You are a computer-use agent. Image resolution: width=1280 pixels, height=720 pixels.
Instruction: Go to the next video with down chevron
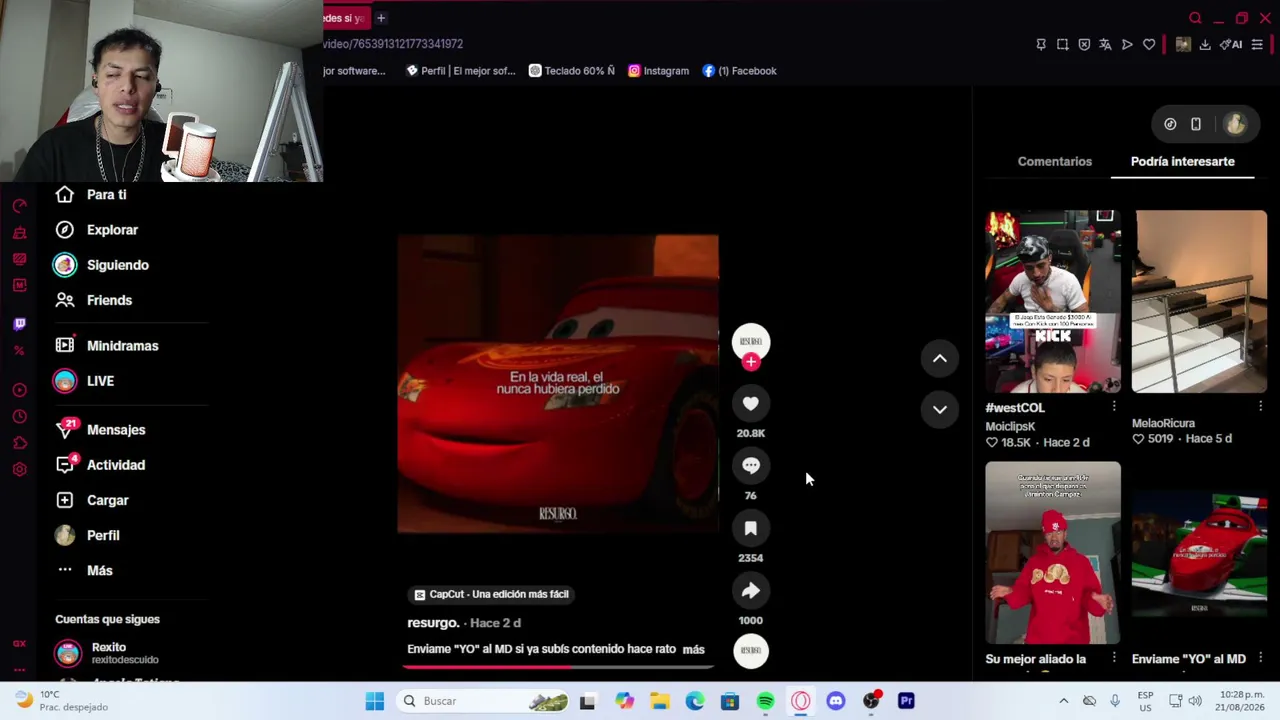click(x=940, y=408)
